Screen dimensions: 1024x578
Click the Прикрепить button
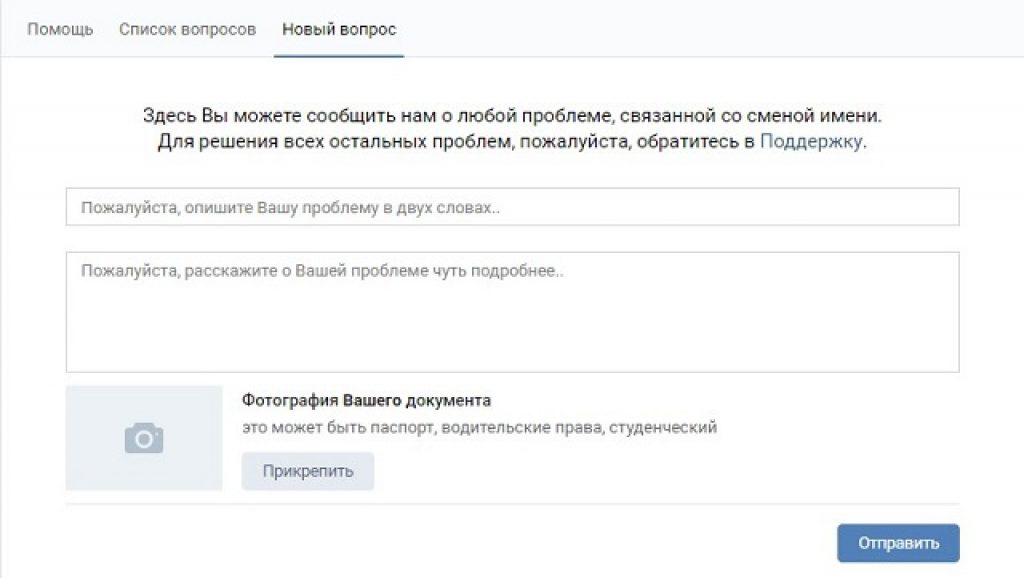(x=308, y=471)
